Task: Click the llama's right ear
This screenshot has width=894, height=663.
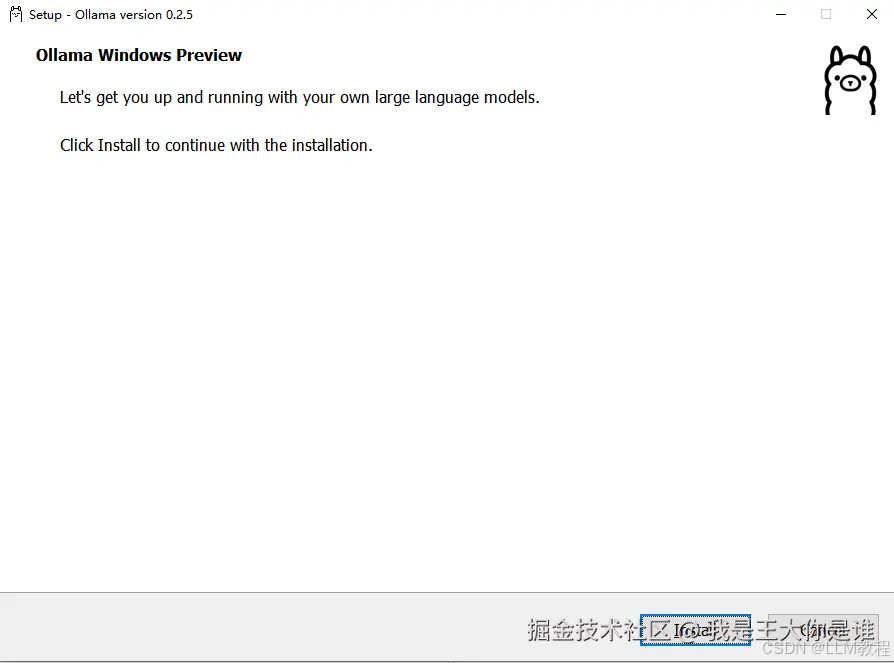Action: pyautogui.click(x=866, y=55)
